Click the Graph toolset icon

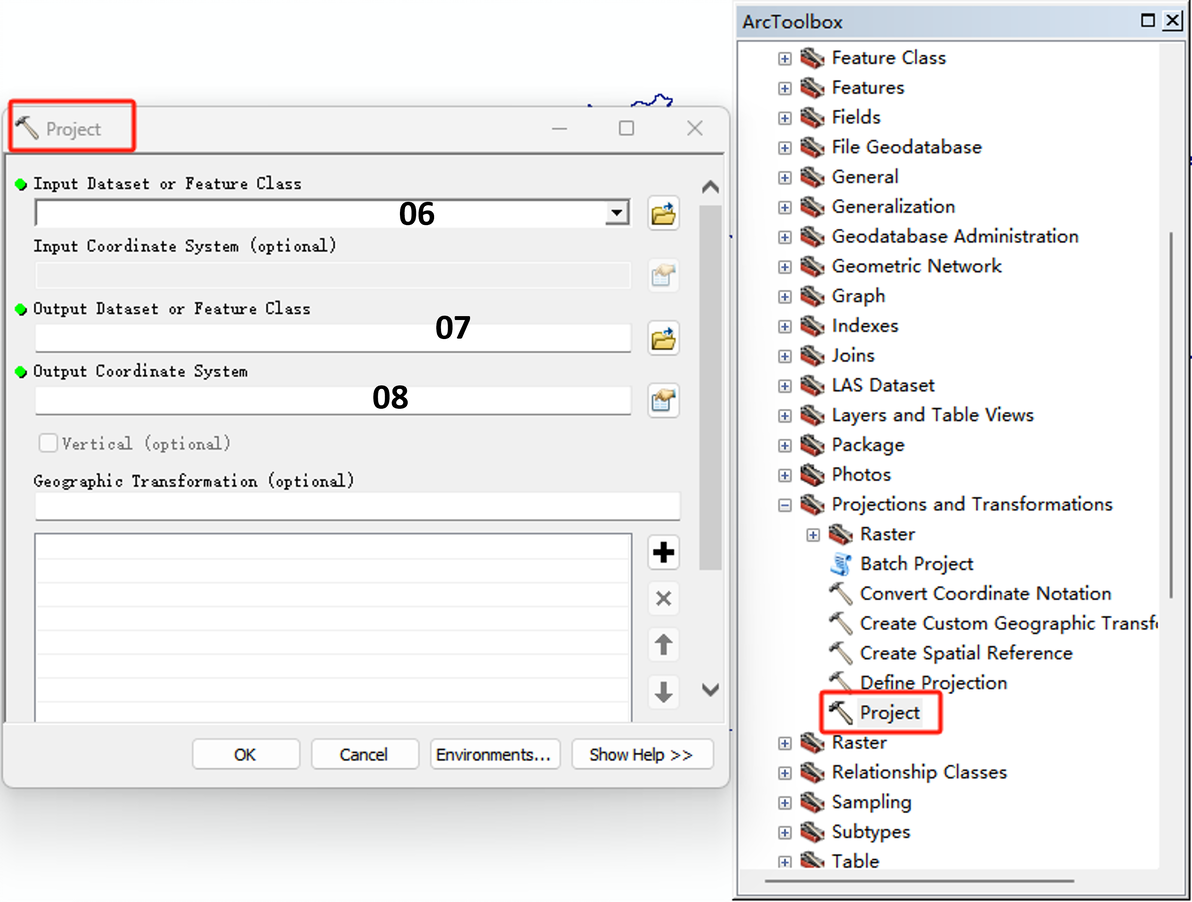pos(812,296)
